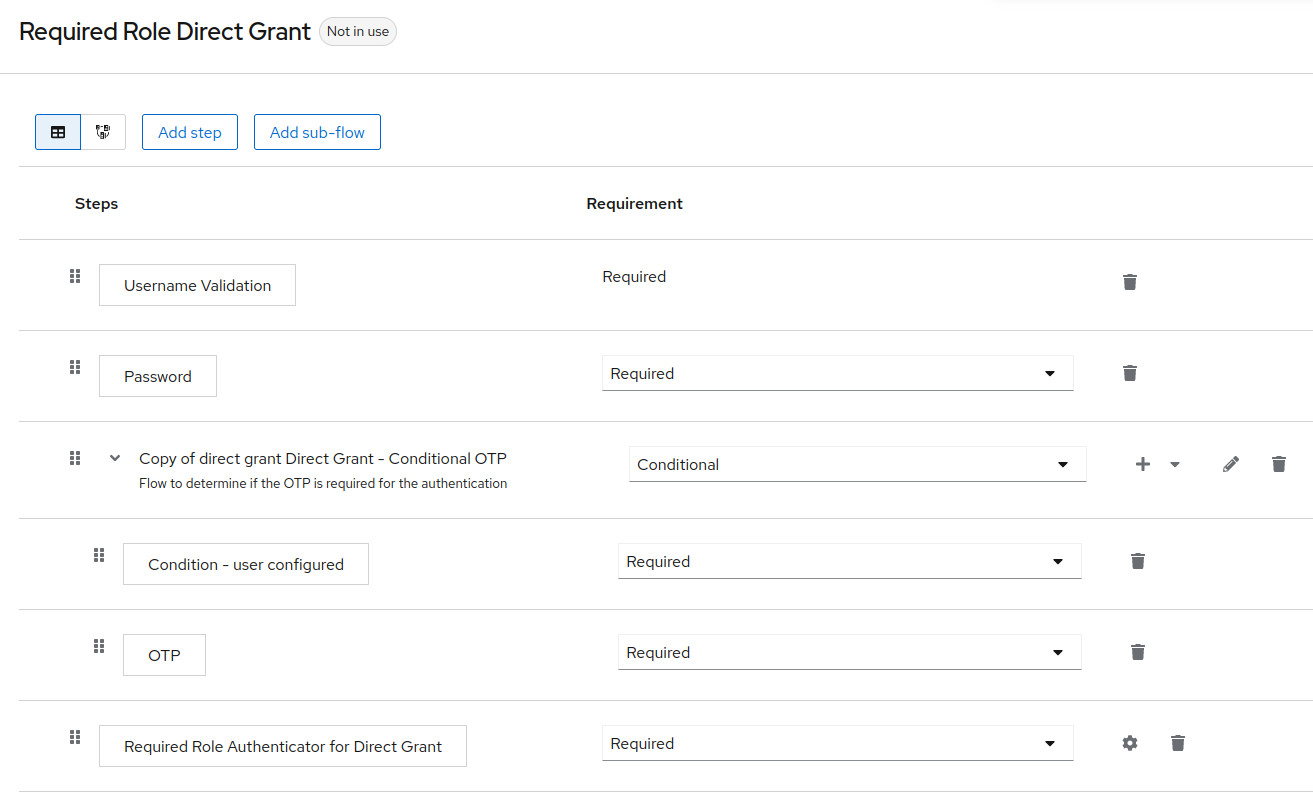Open Condition - user configured requirement dropdown
Image resolution: width=1313 pixels, height=806 pixels.
(849, 561)
